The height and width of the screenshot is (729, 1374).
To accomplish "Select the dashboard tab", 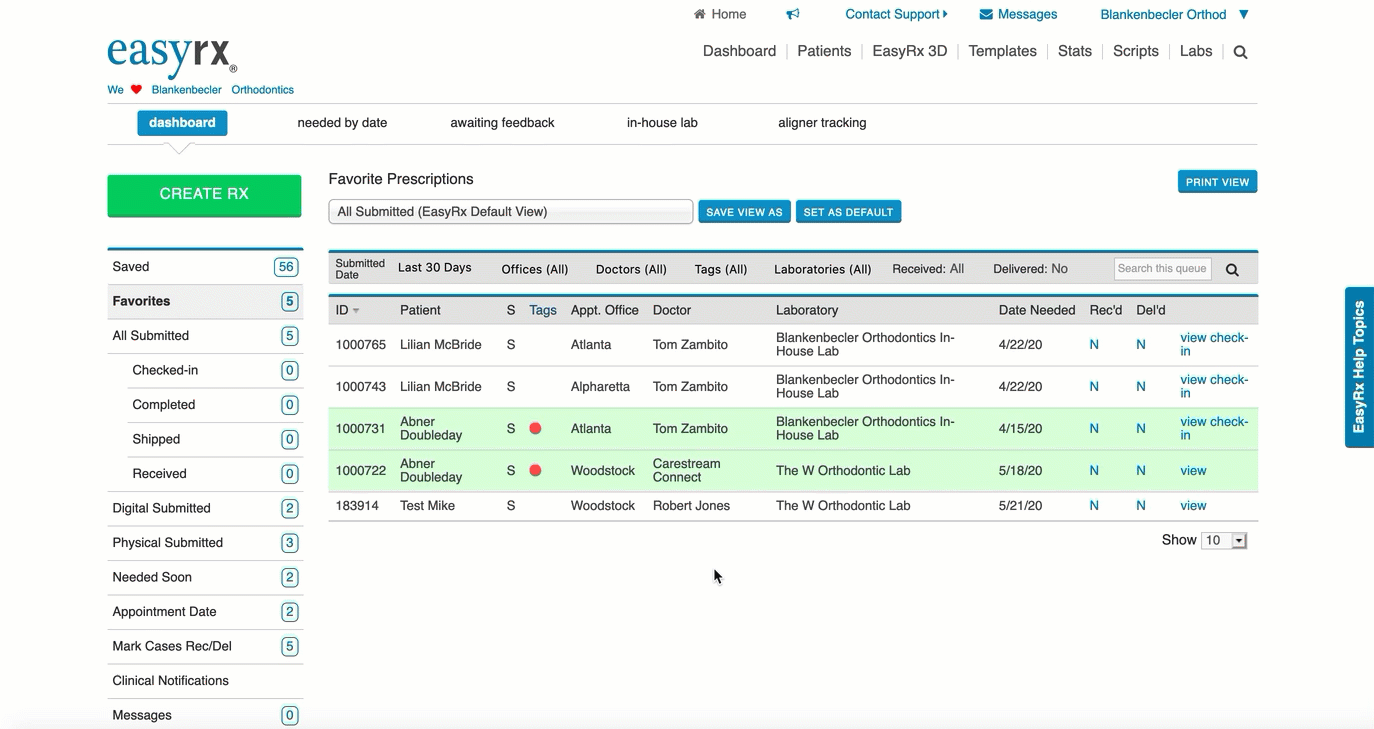I will [x=182, y=123].
